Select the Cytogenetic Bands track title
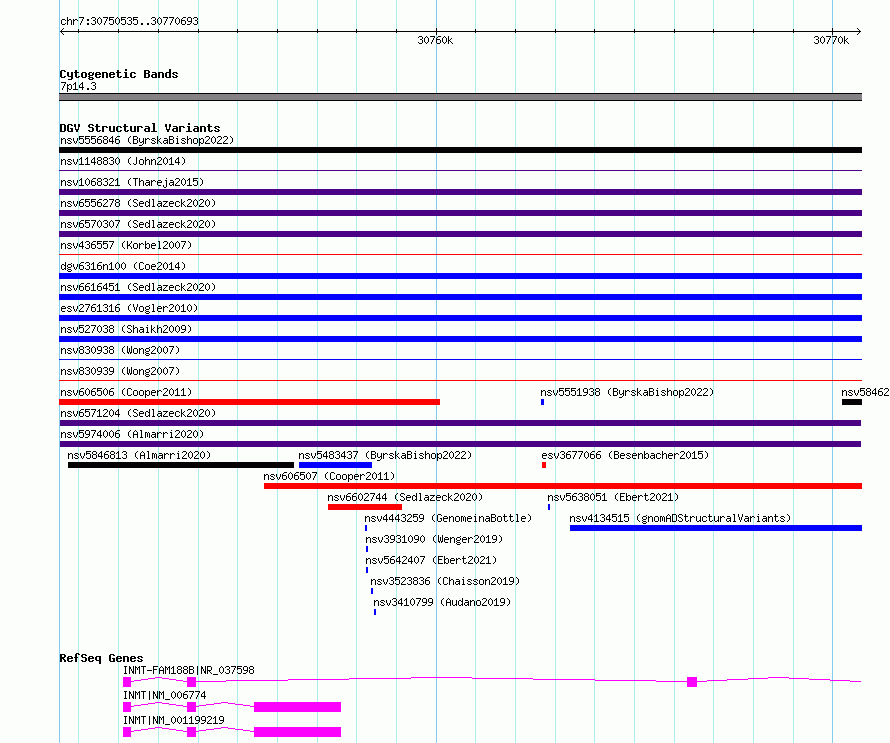 [119, 74]
